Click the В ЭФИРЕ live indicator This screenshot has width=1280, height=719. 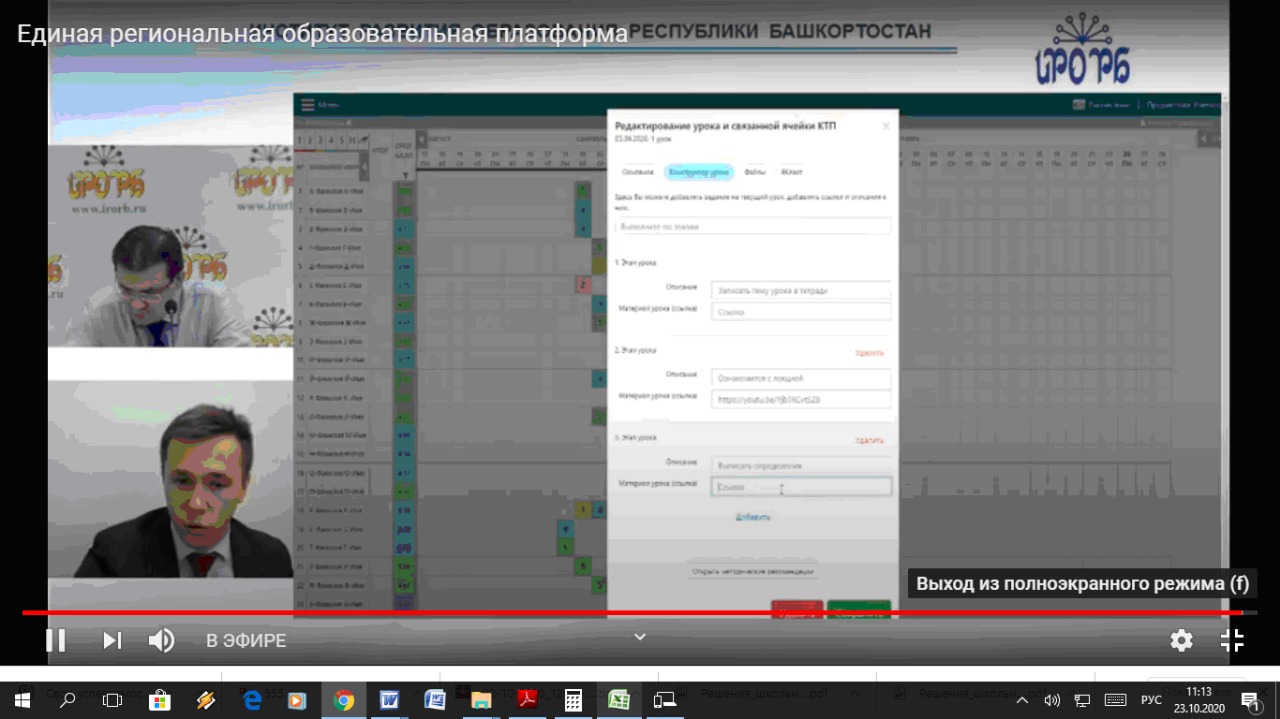[246, 641]
